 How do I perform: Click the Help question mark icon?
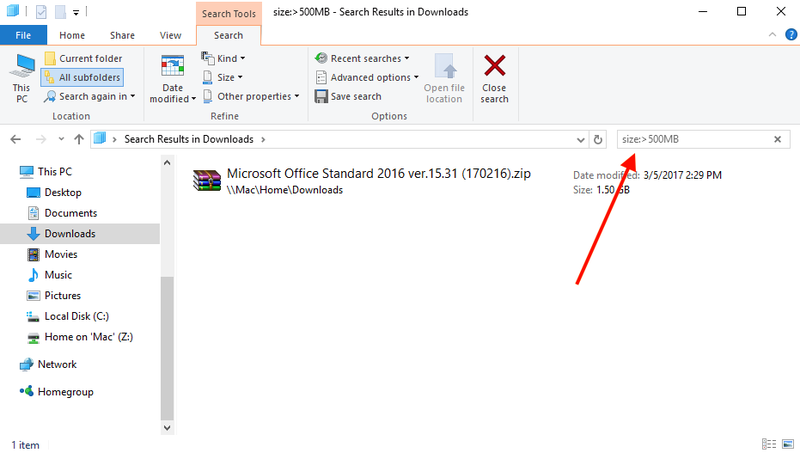click(790, 35)
